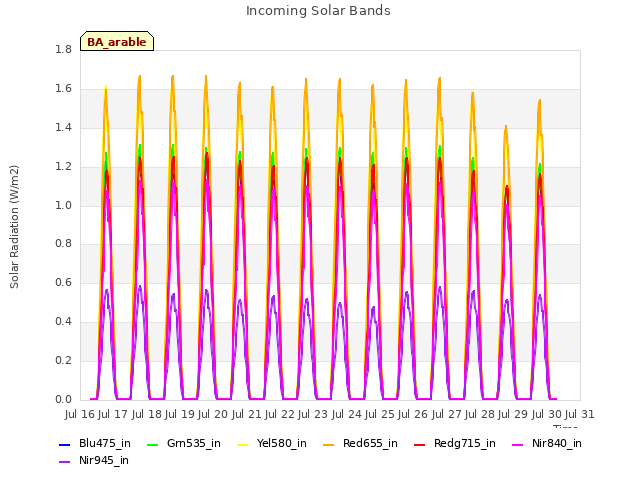The width and height of the screenshot is (640, 480).
Task: Click the Jul 29 x-axis date label
Action: 513,414
